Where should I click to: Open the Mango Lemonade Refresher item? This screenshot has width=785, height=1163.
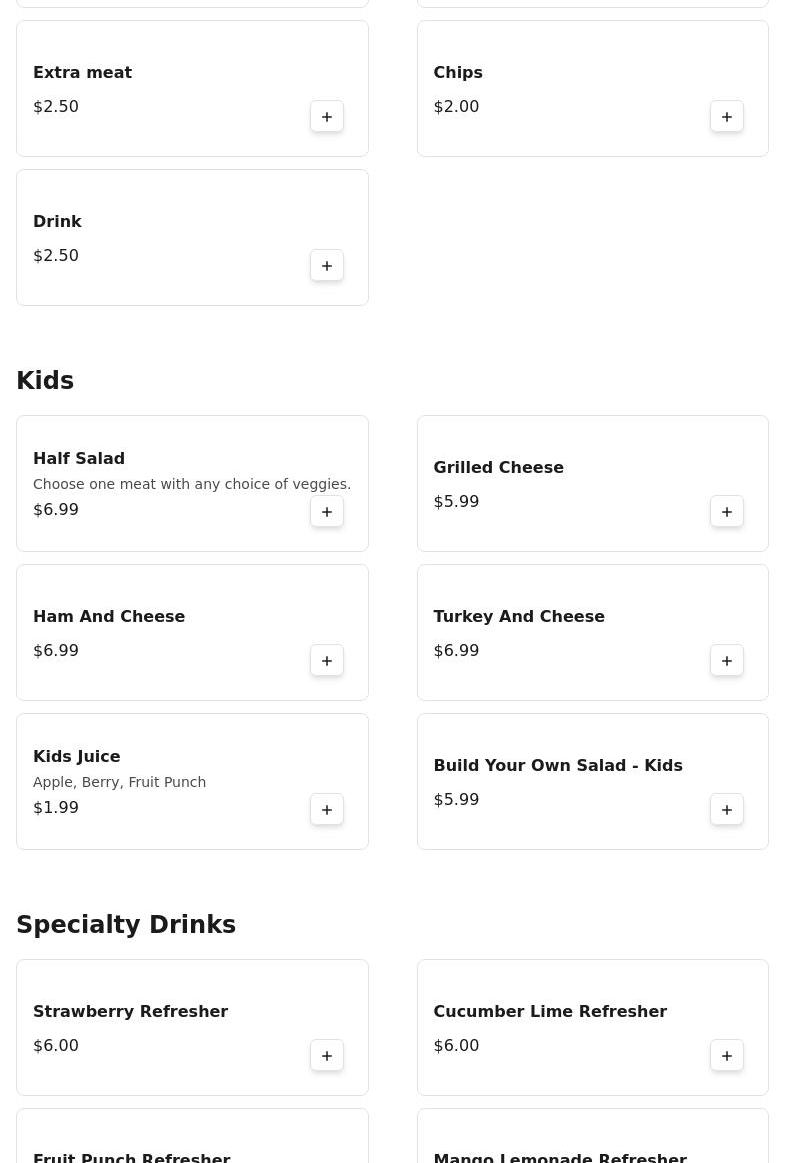(x=560, y=1157)
